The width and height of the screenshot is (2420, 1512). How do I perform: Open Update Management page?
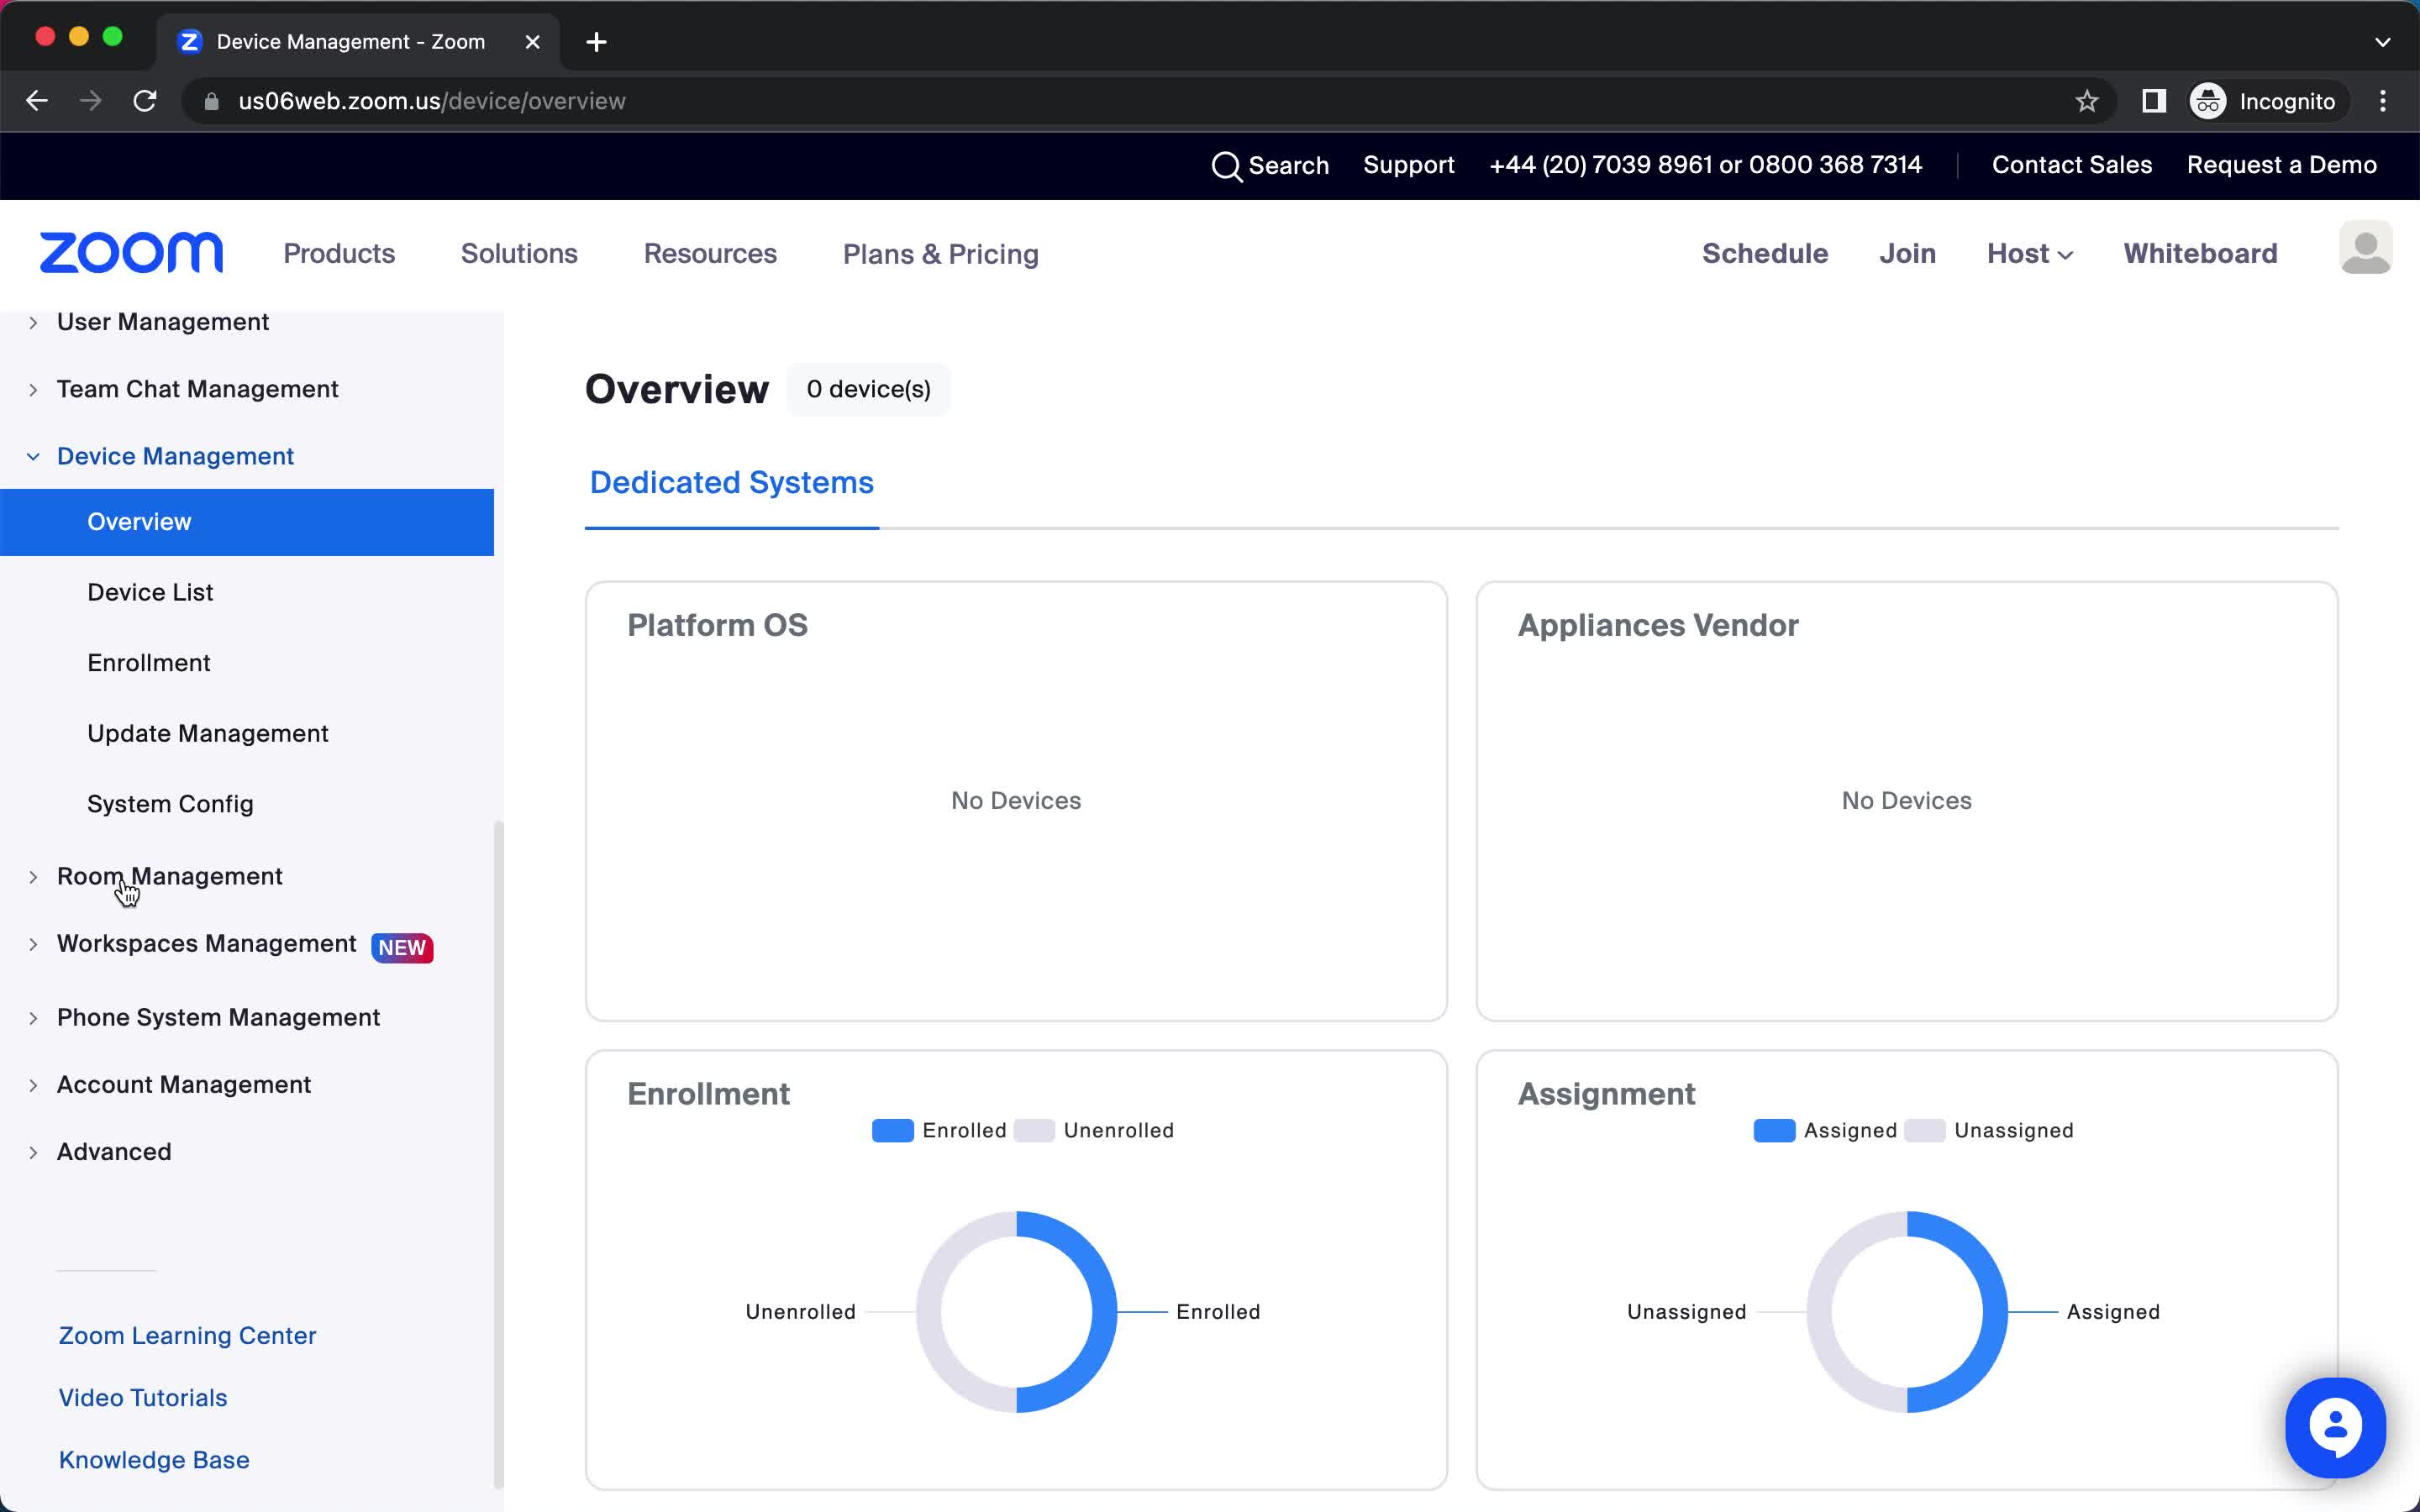point(208,733)
